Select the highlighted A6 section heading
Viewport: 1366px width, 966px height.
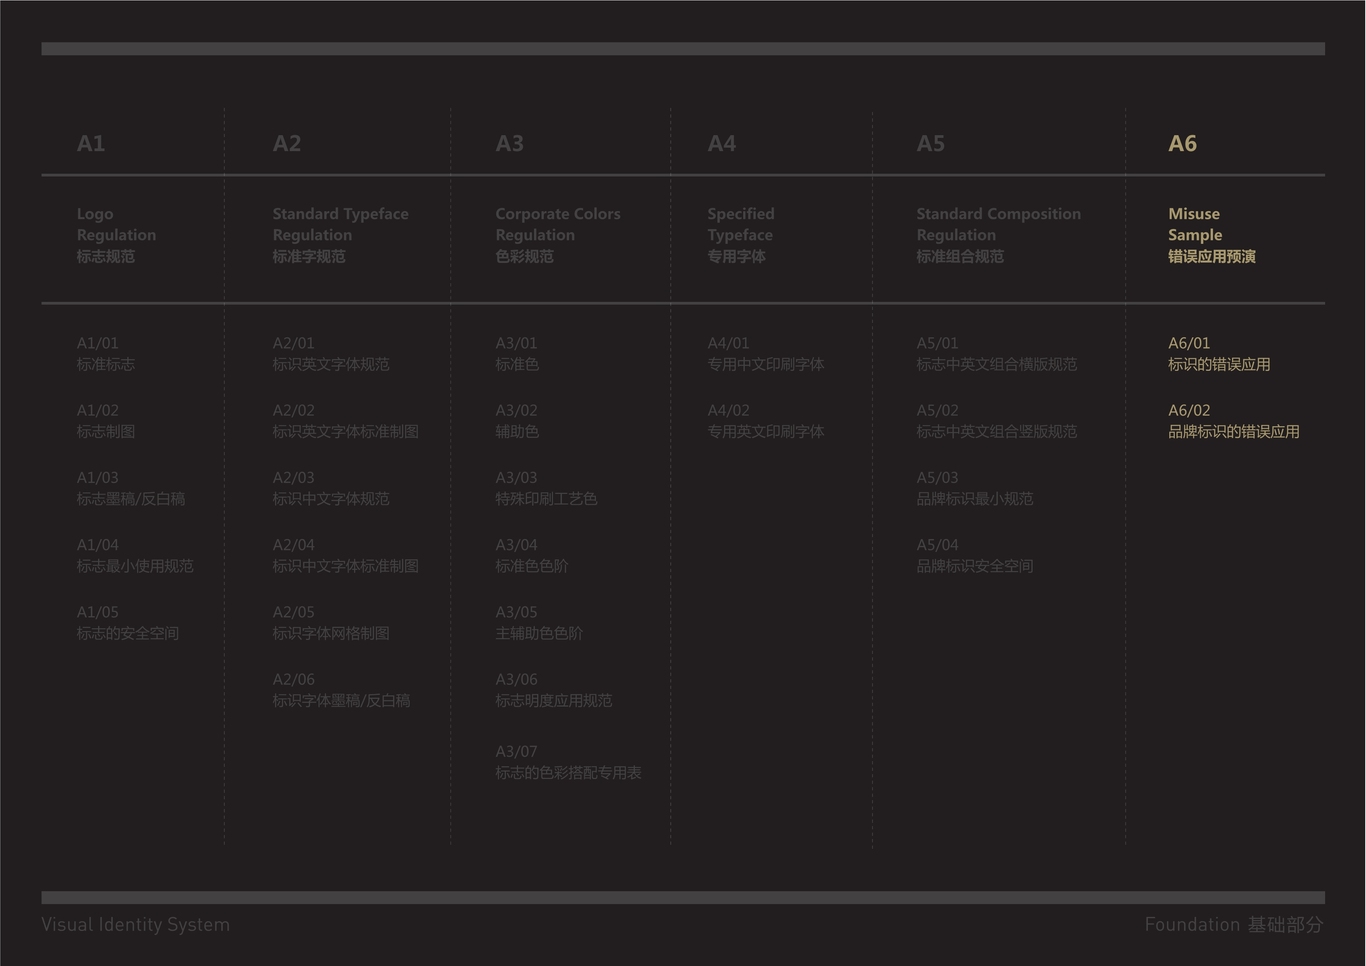(x=1183, y=143)
